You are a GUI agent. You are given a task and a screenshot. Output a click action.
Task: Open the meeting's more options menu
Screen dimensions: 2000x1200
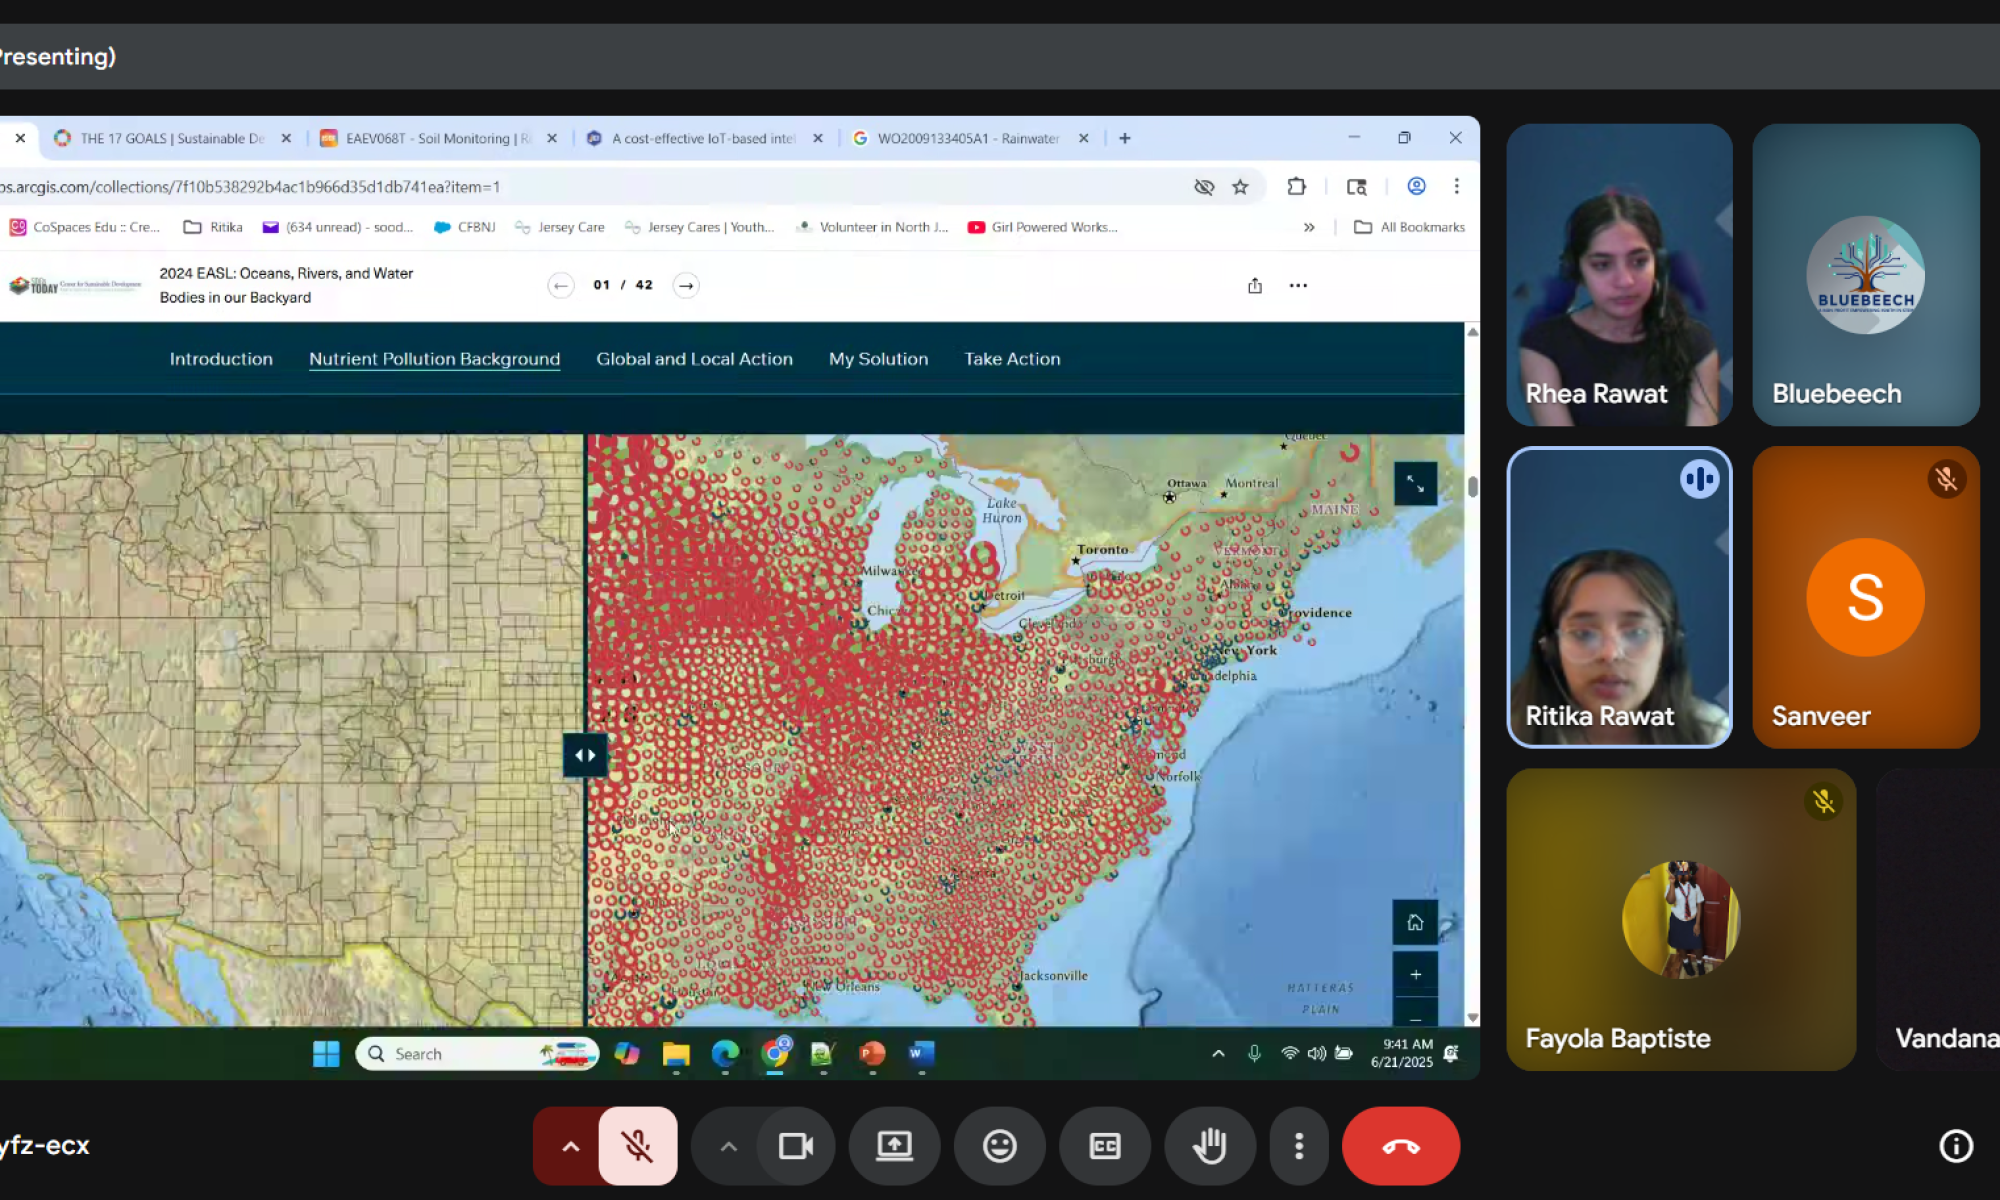tap(1298, 1146)
